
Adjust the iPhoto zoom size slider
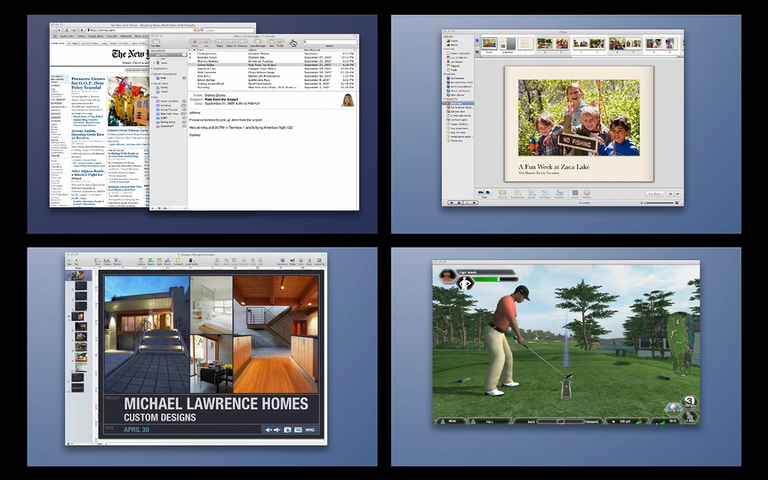659,203
